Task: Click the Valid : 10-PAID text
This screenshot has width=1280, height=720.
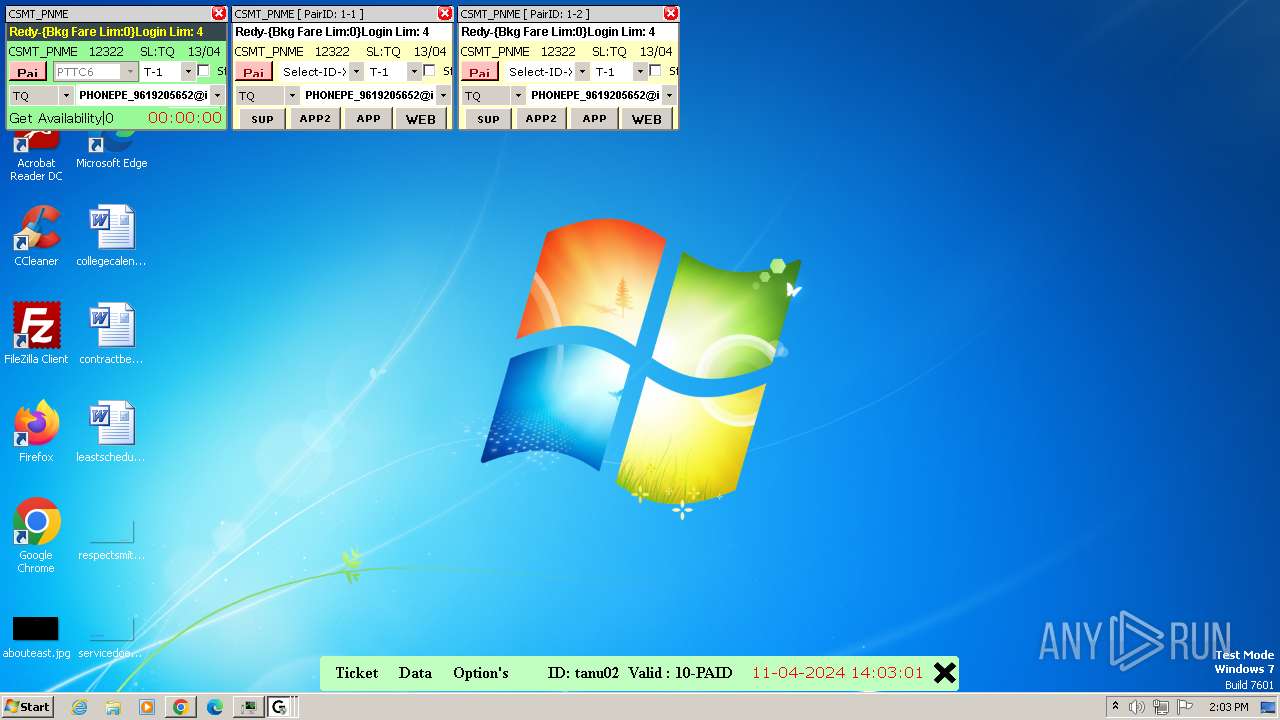Action: (x=680, y=673)
